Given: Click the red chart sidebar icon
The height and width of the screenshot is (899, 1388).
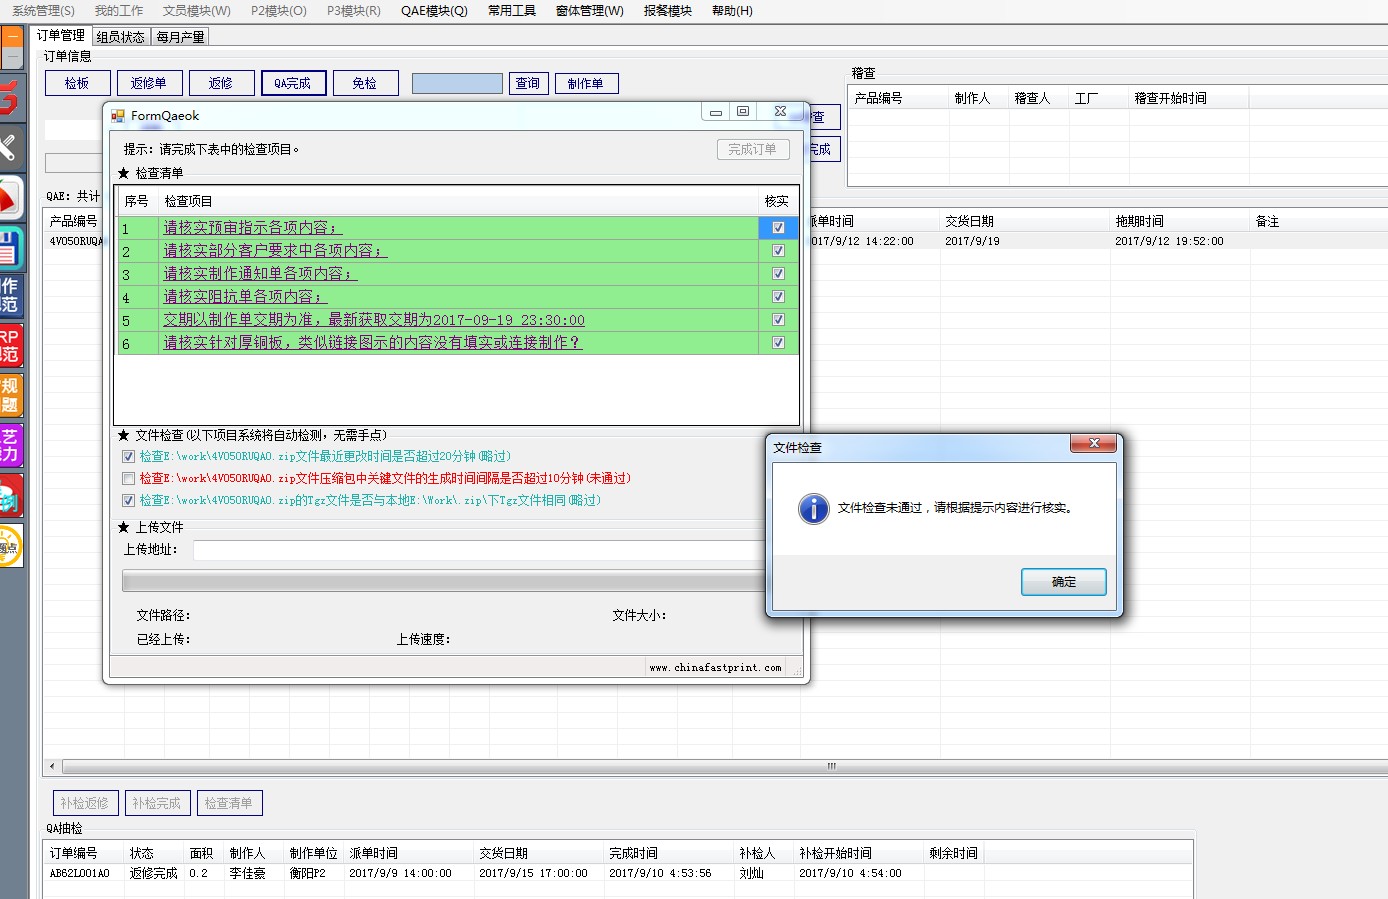Looking at the screenshot, I should pos(11,198).
